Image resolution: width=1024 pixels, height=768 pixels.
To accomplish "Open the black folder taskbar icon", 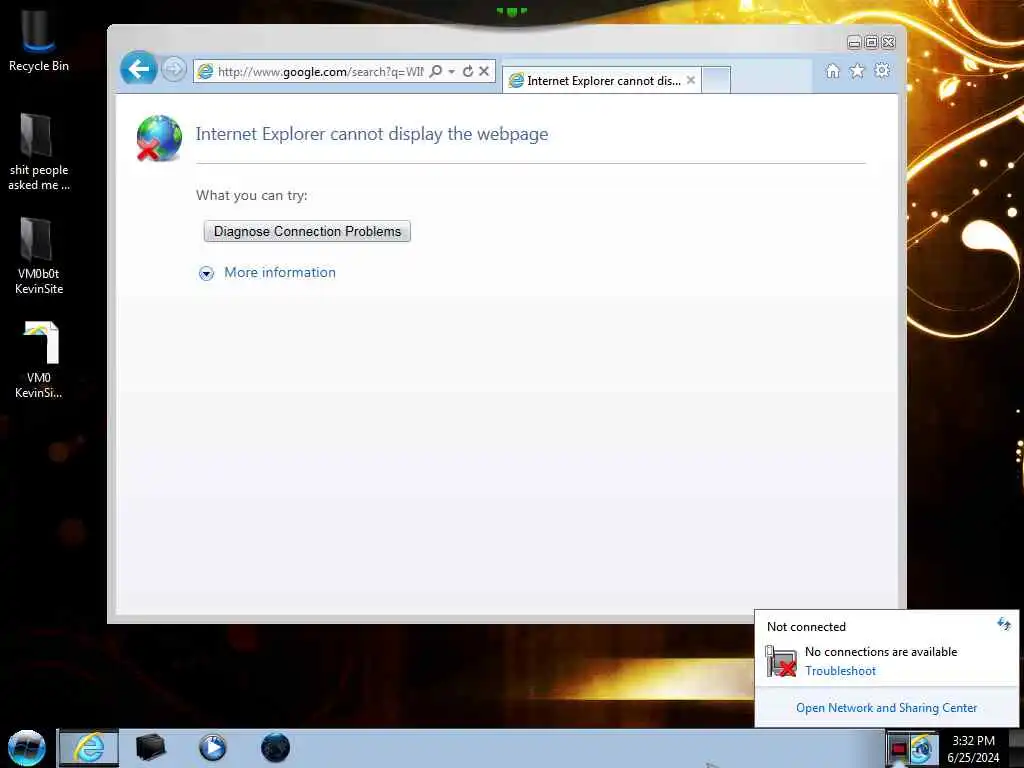I will click(x=151, y=748).
